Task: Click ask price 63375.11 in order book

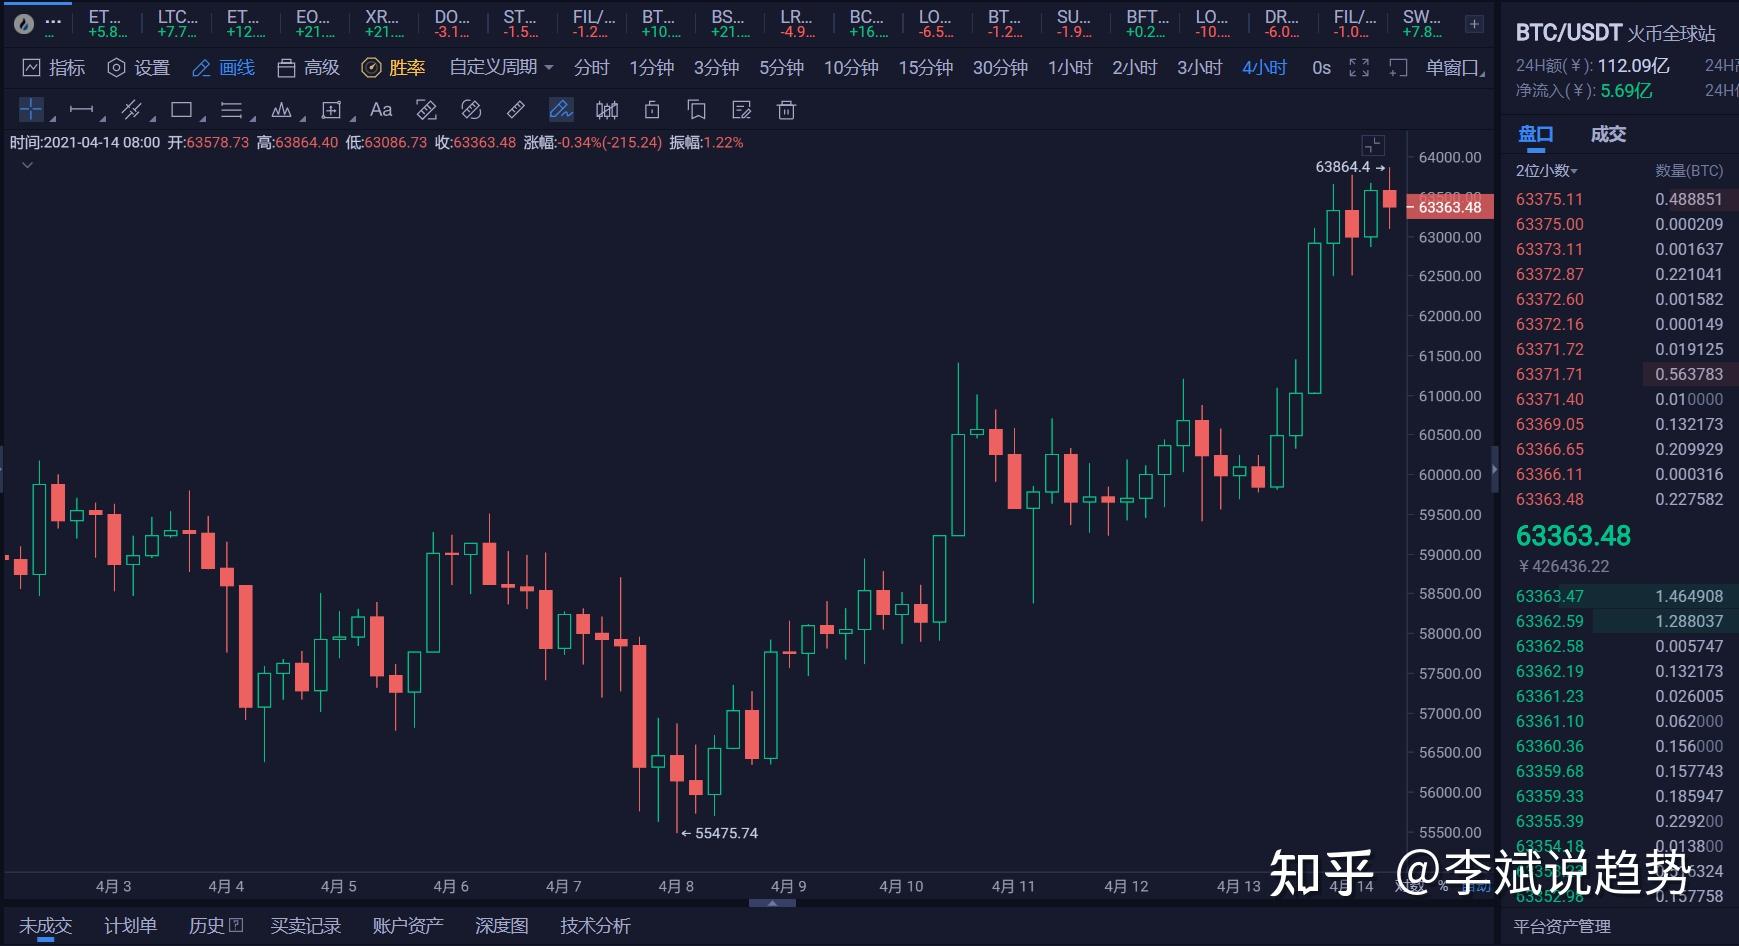Action: pos(1549,199)
